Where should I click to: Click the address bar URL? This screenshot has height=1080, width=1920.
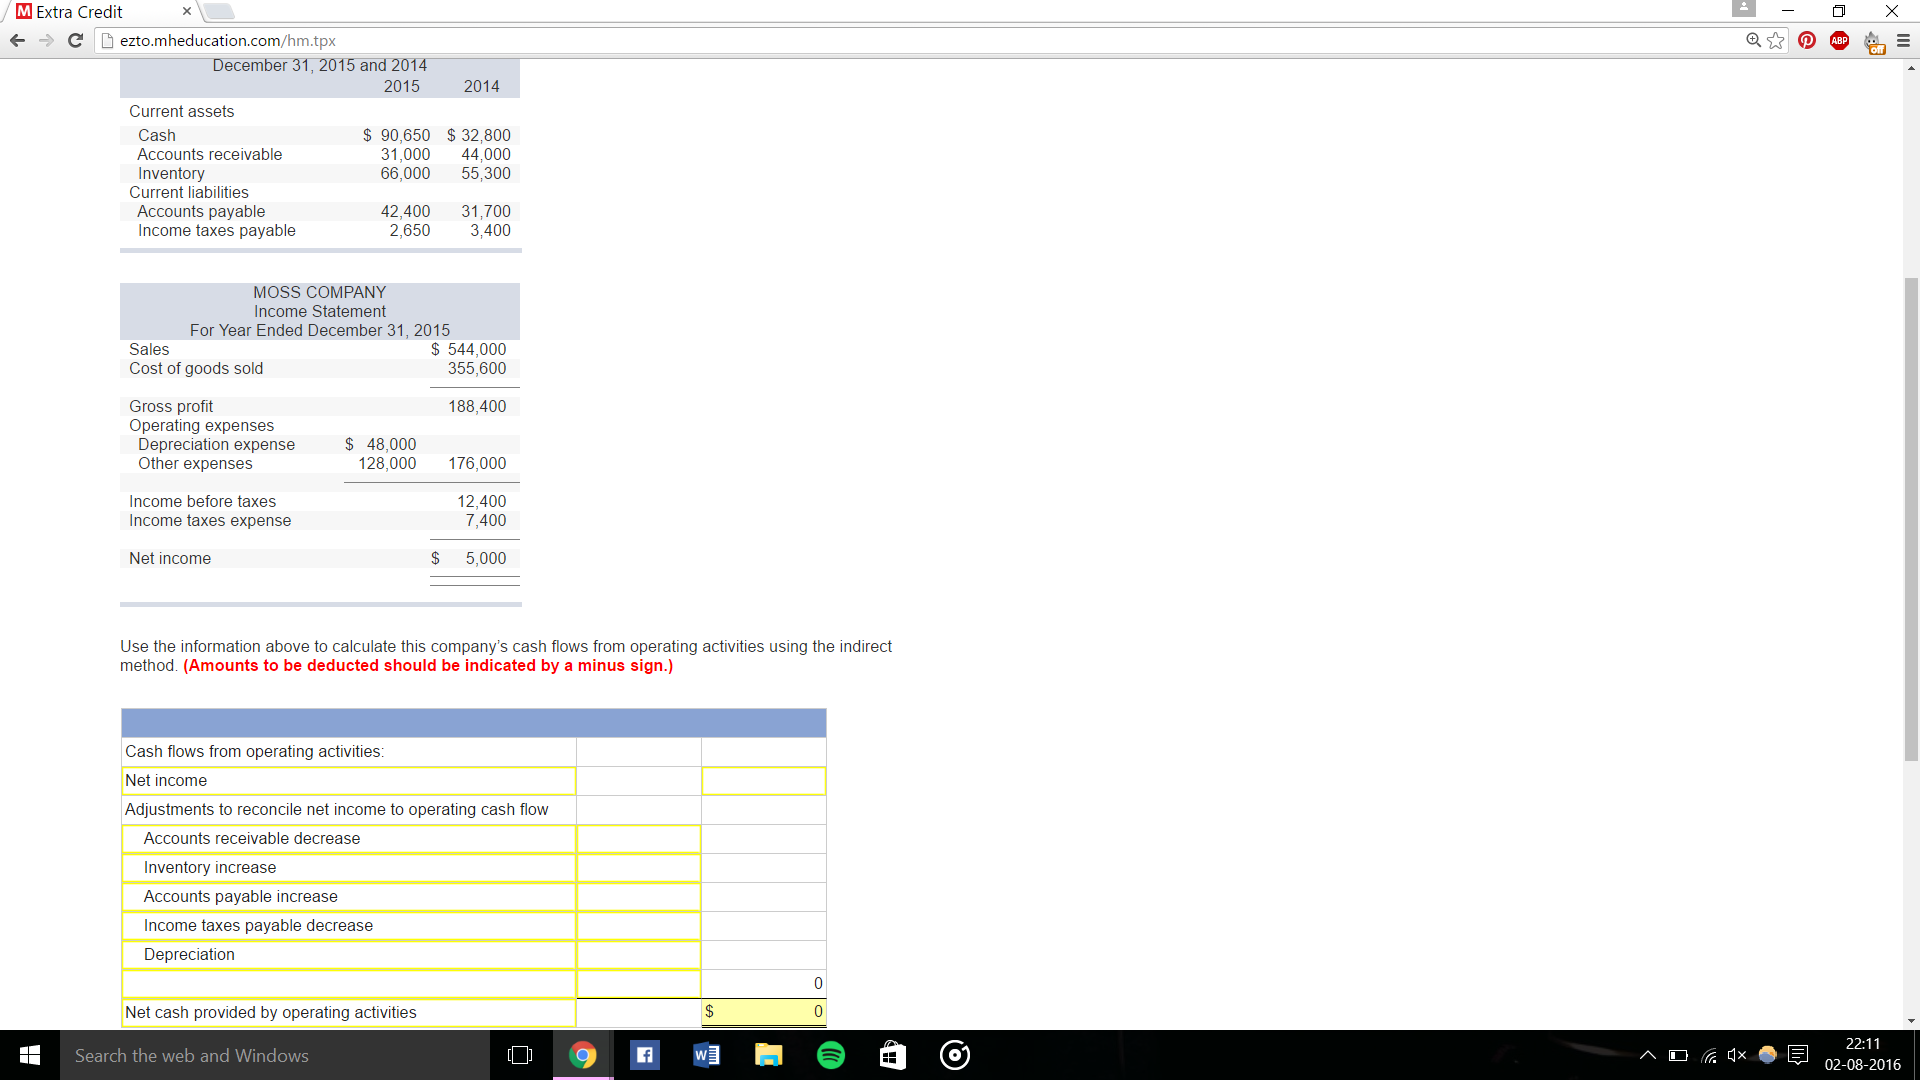click(228, 41)
